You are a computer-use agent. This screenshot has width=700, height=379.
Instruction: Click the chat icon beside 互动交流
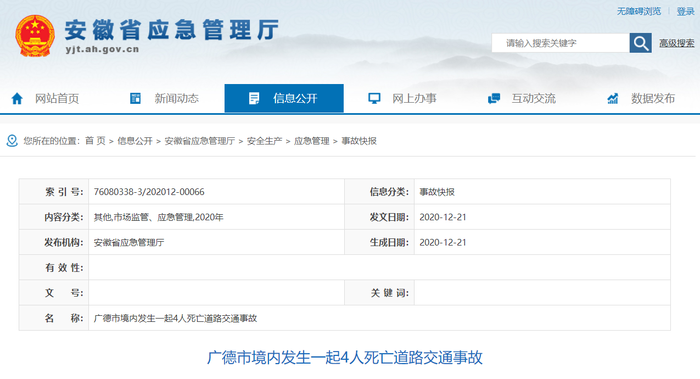(494, 98)
